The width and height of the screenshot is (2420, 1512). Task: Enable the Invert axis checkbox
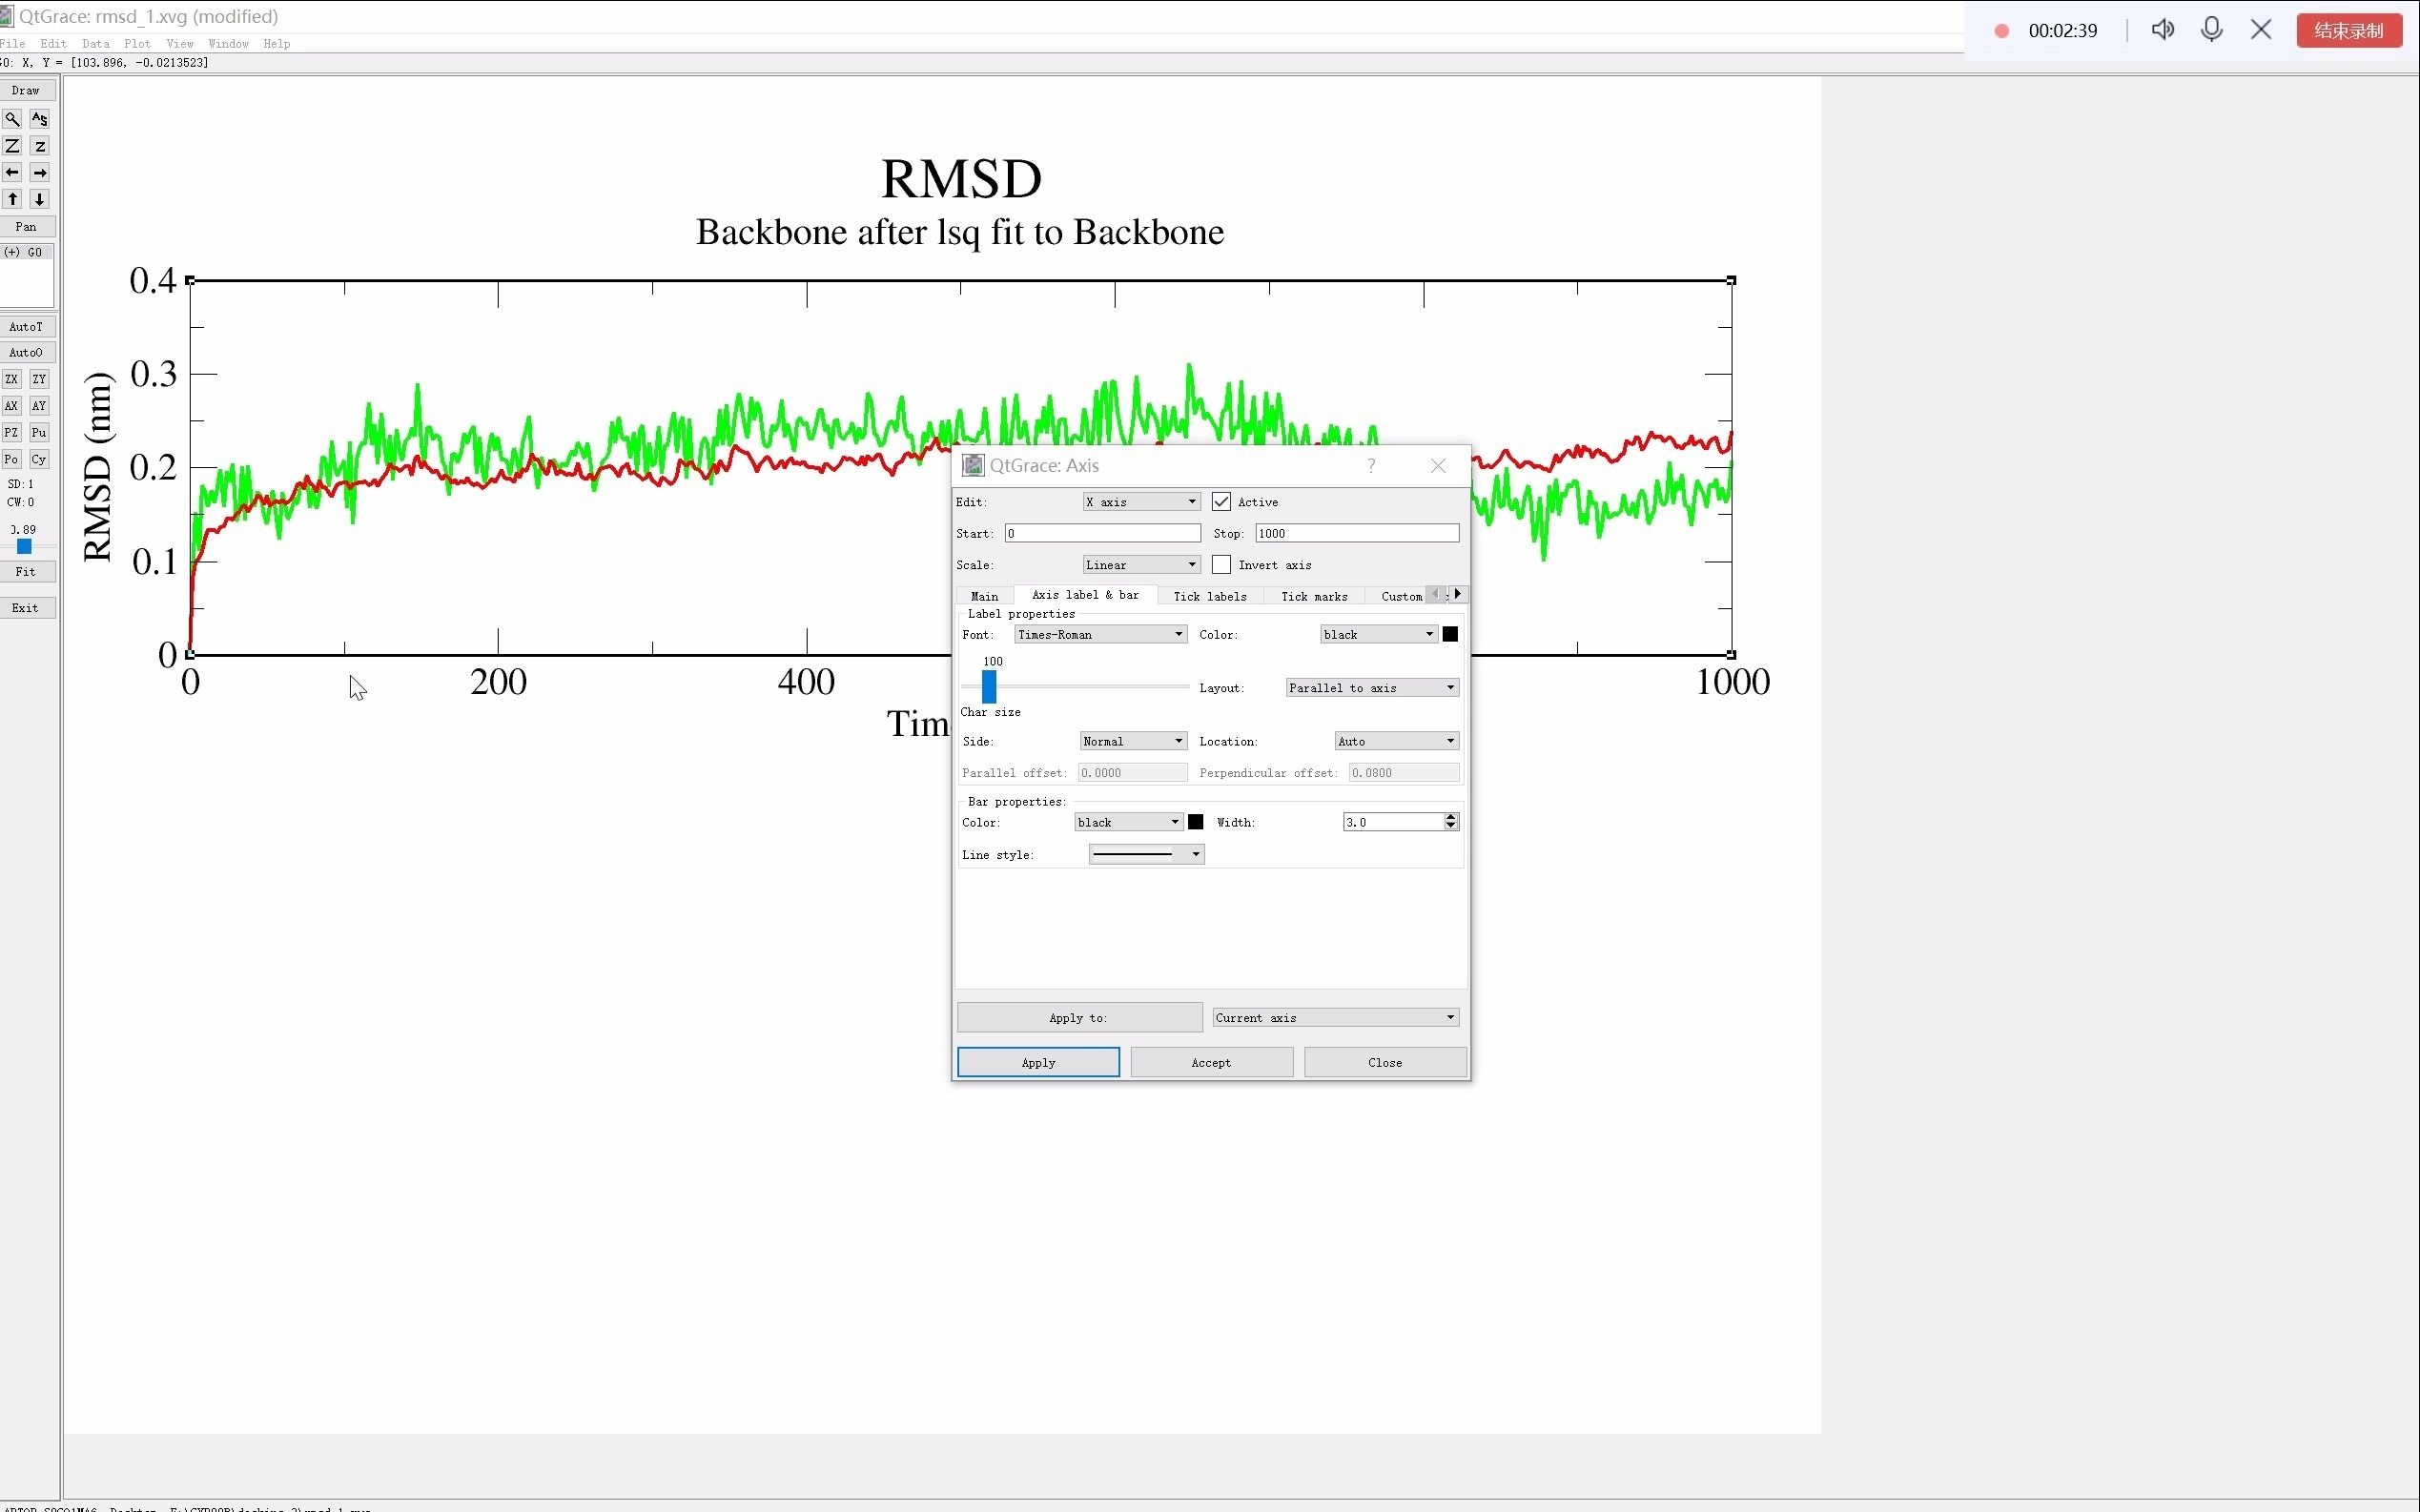click(x=1221, y=565)
